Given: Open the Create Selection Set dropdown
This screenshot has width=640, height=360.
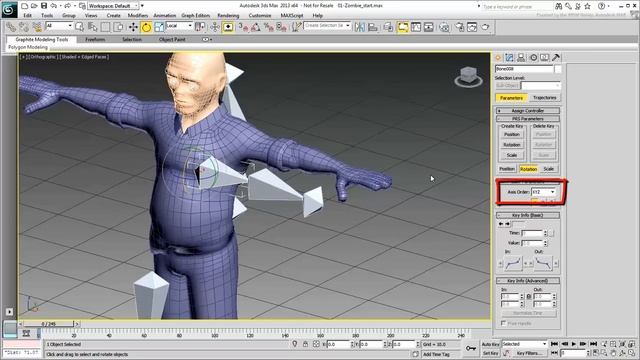Looking at the screenshot, I should (x=327, y=26).
